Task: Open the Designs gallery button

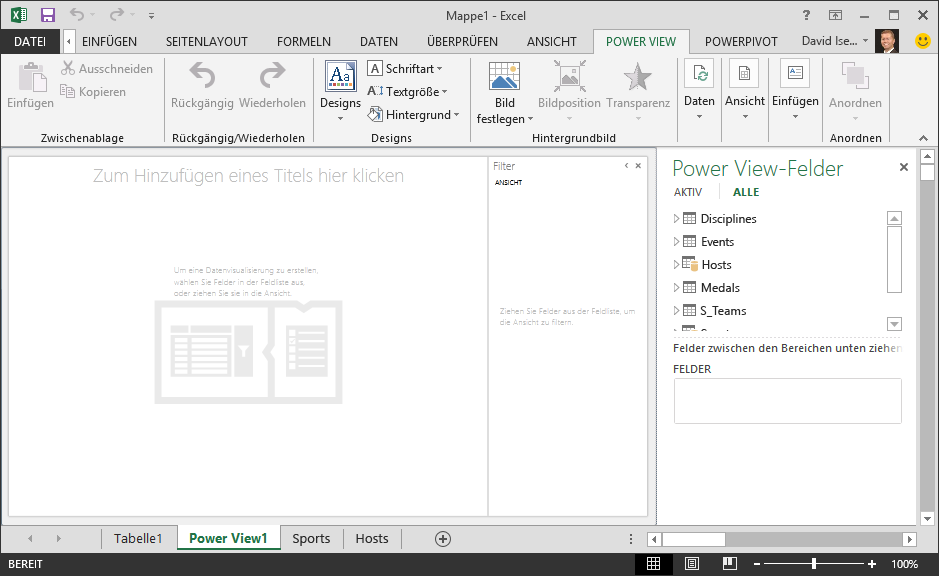Action: tap(340, 91)
